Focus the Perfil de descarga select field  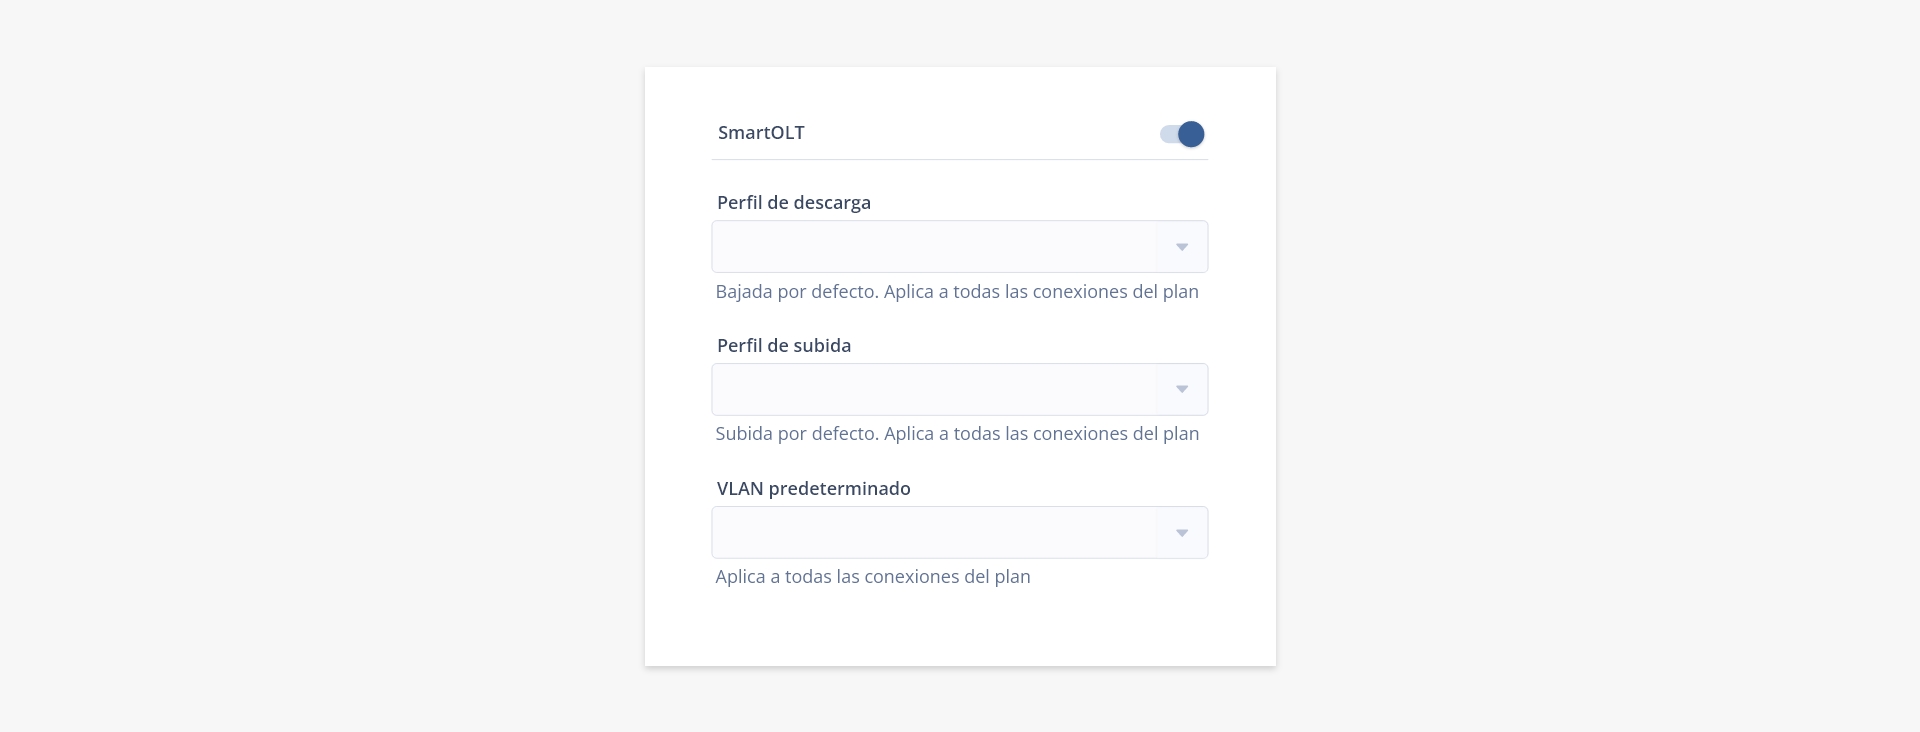pos(933,246)
